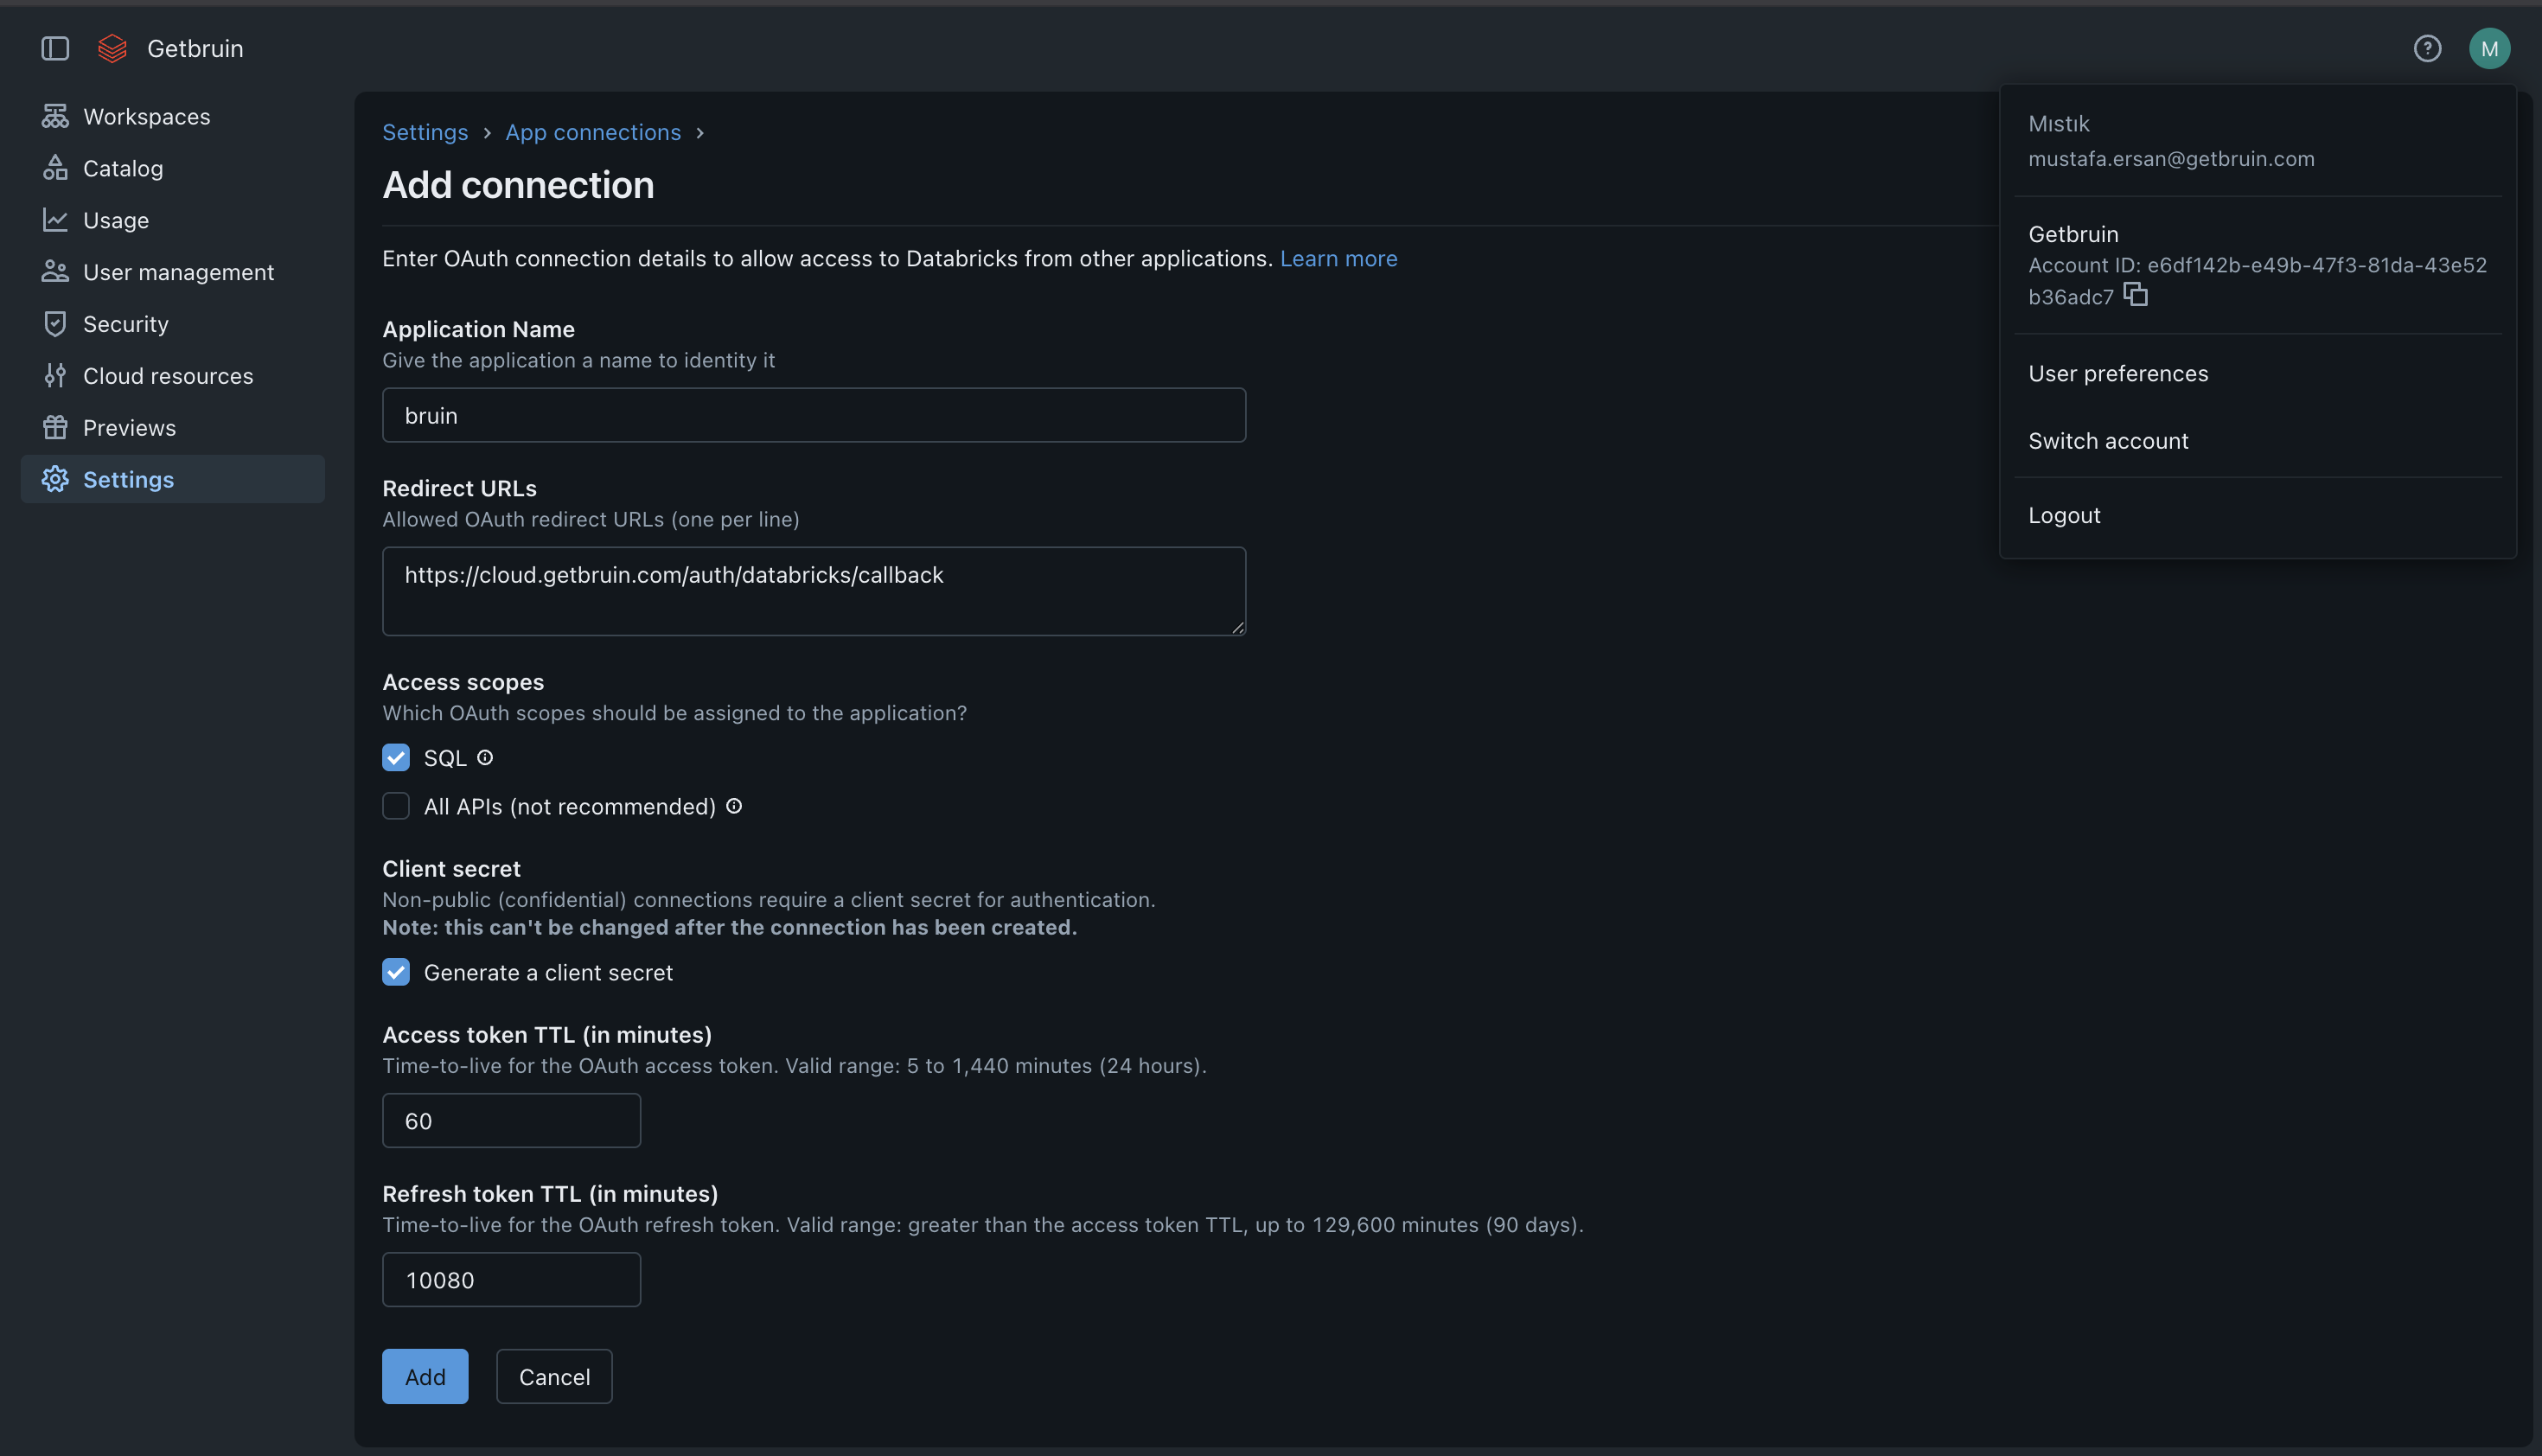Click the Redirect URLs textarea resize handle
This screenshot has width=2542, height=1456.
point(1238,627)
